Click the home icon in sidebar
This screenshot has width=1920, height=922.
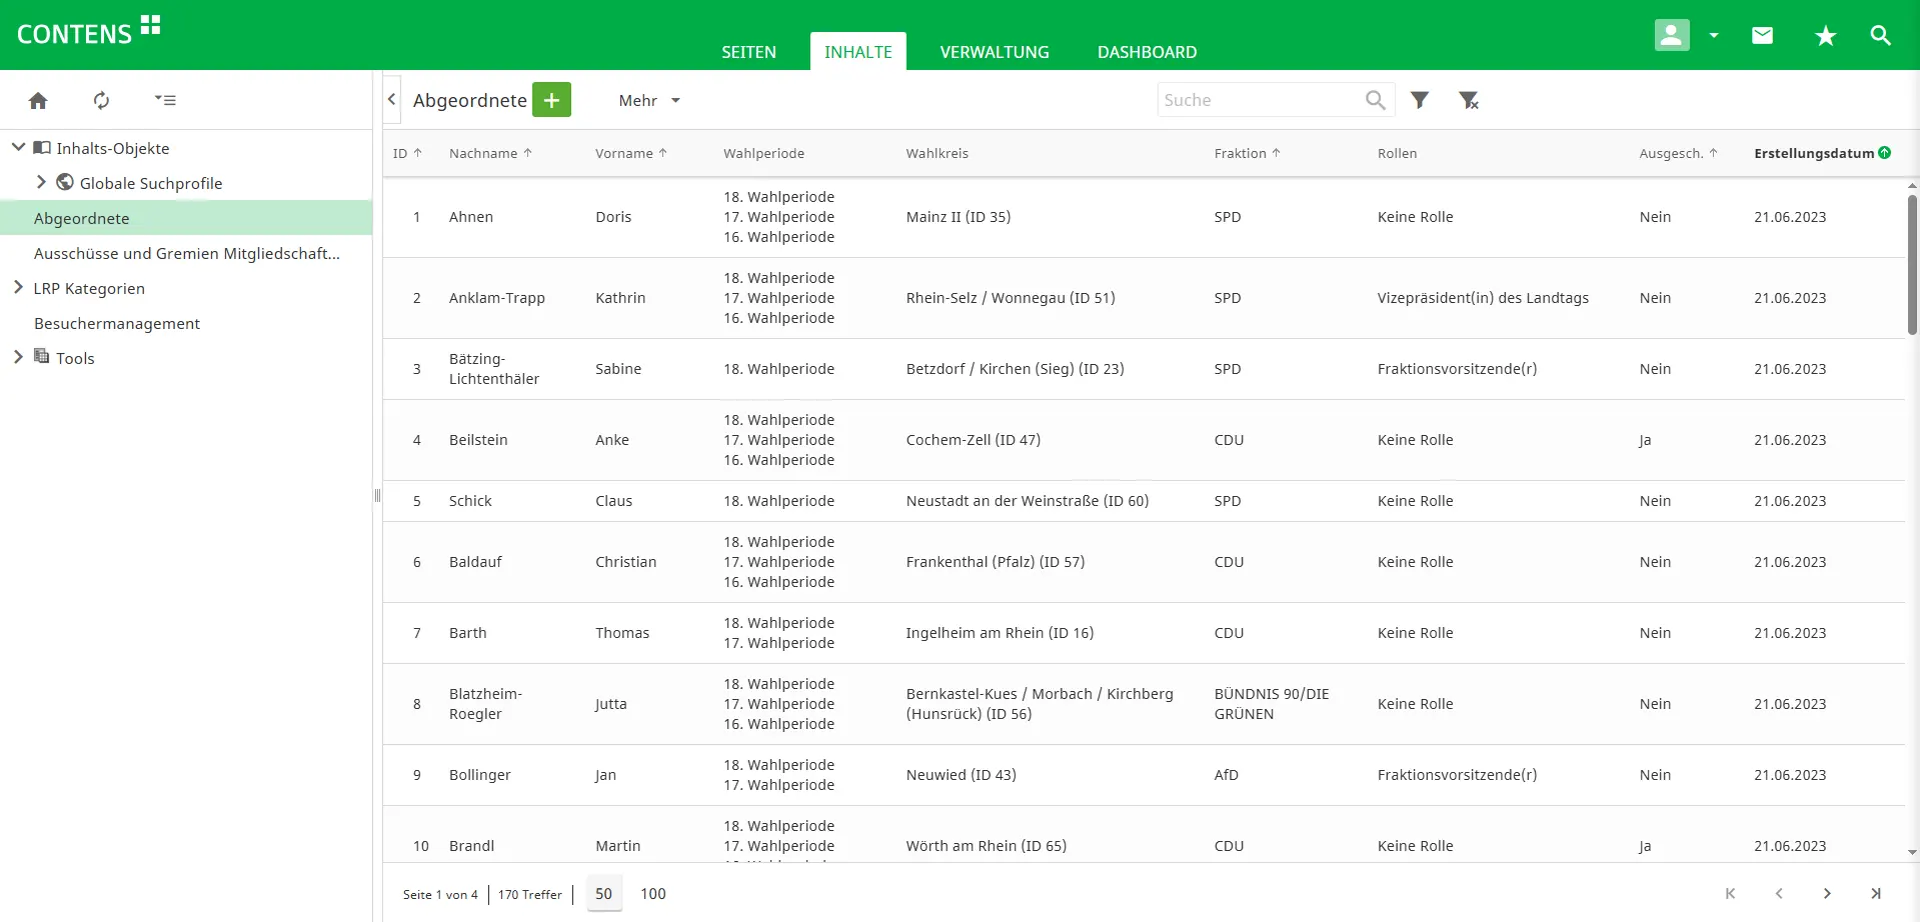pos(38,100)
